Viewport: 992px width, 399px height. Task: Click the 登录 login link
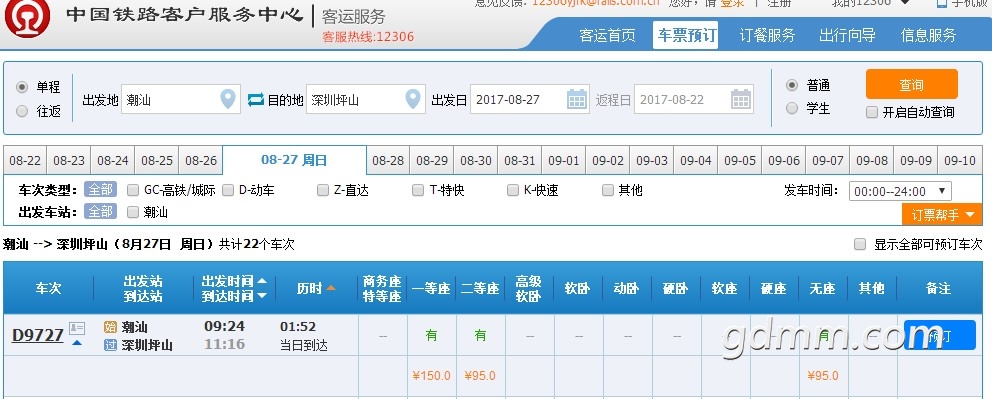tap(733, 3)
